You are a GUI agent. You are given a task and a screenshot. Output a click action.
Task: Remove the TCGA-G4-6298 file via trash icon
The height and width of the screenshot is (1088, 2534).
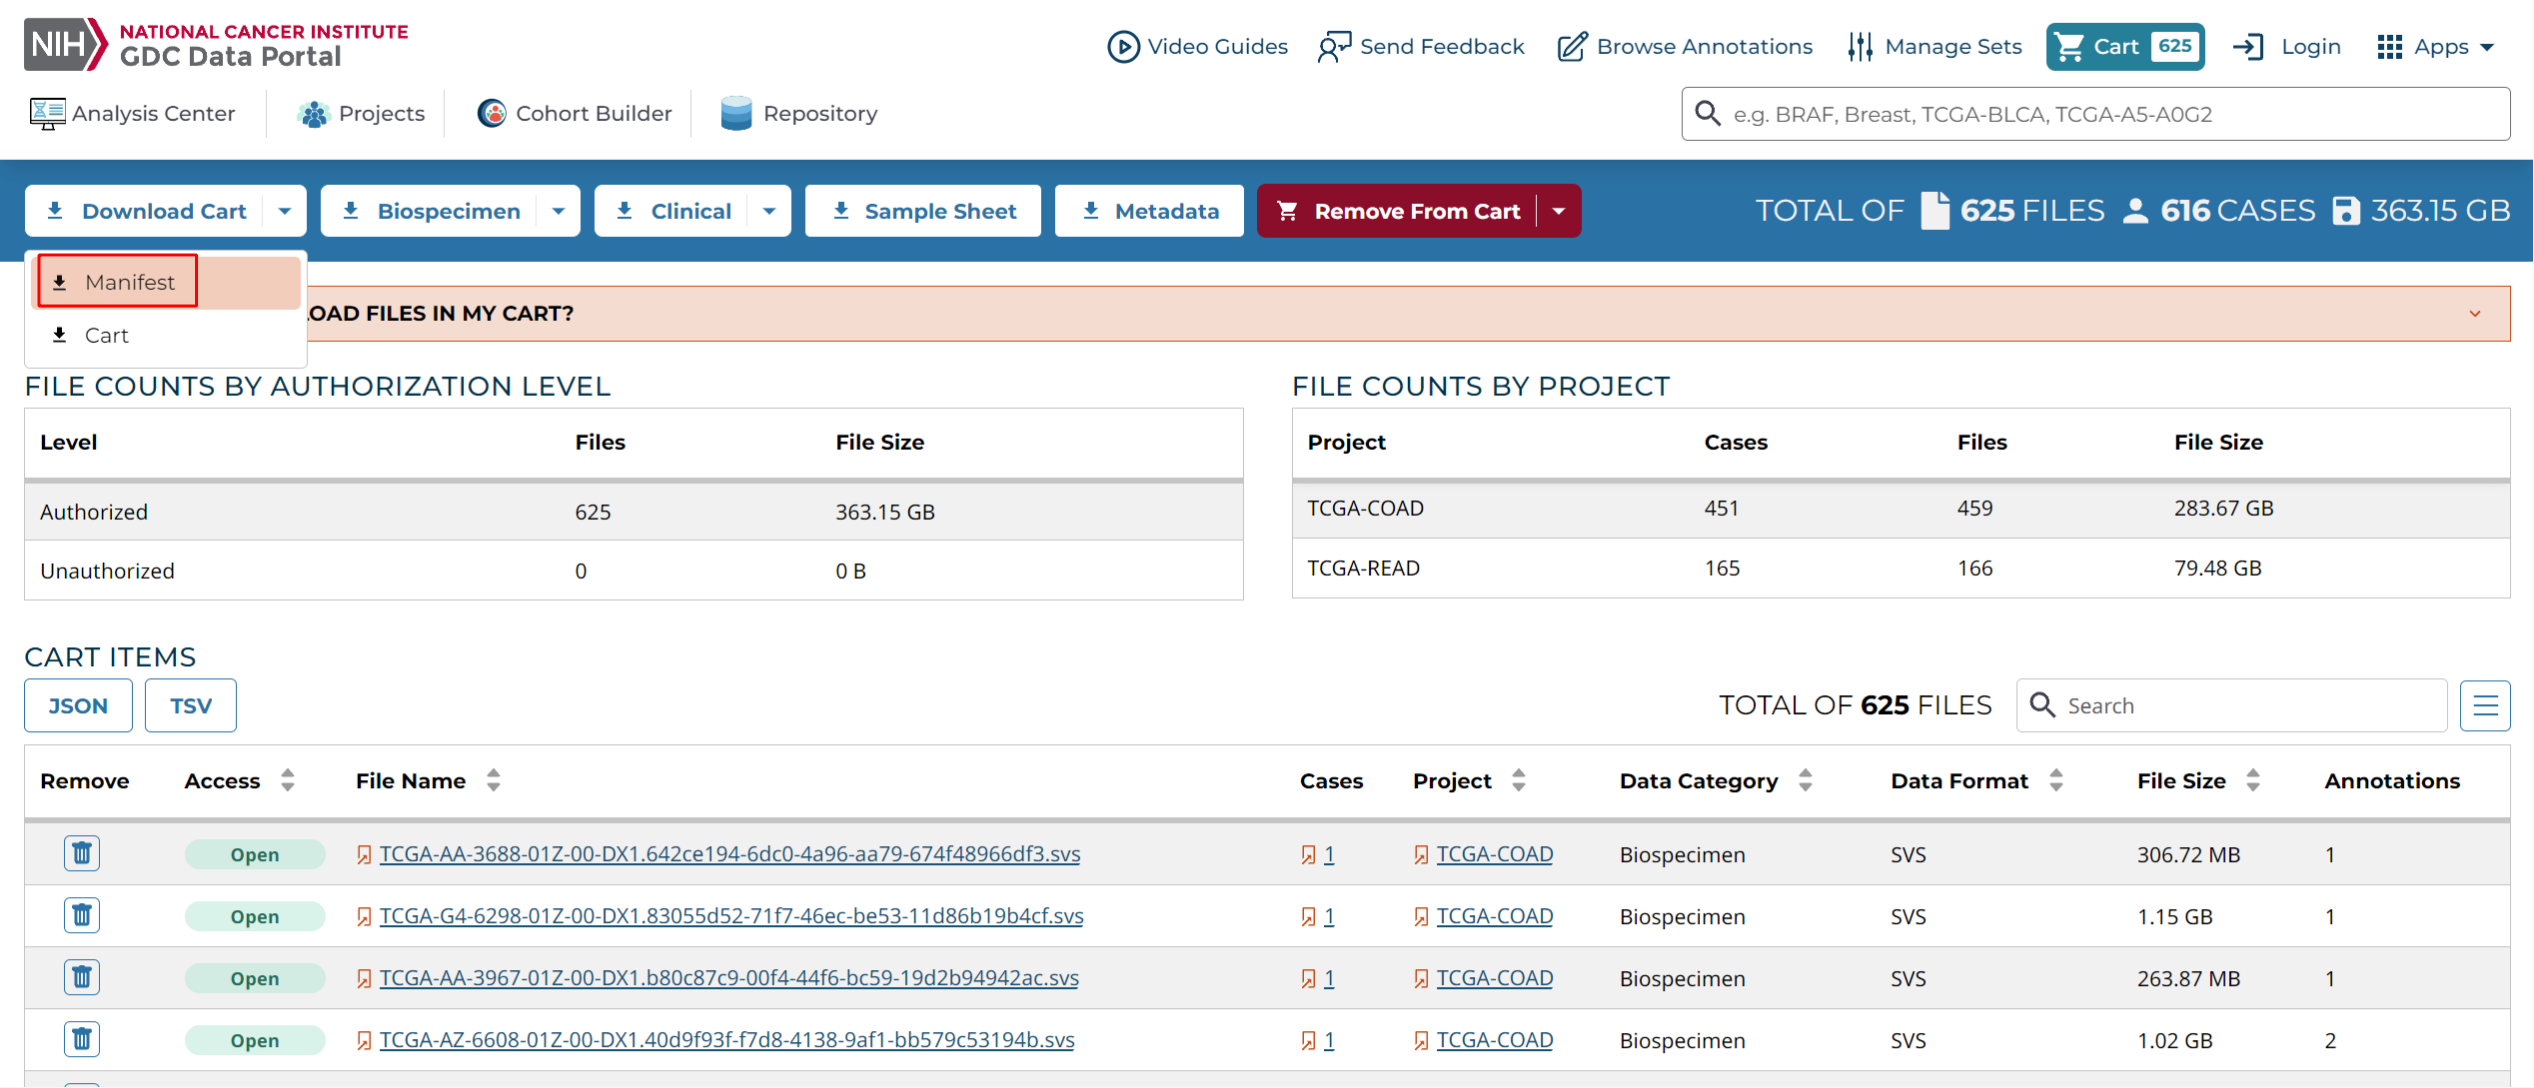82,915
